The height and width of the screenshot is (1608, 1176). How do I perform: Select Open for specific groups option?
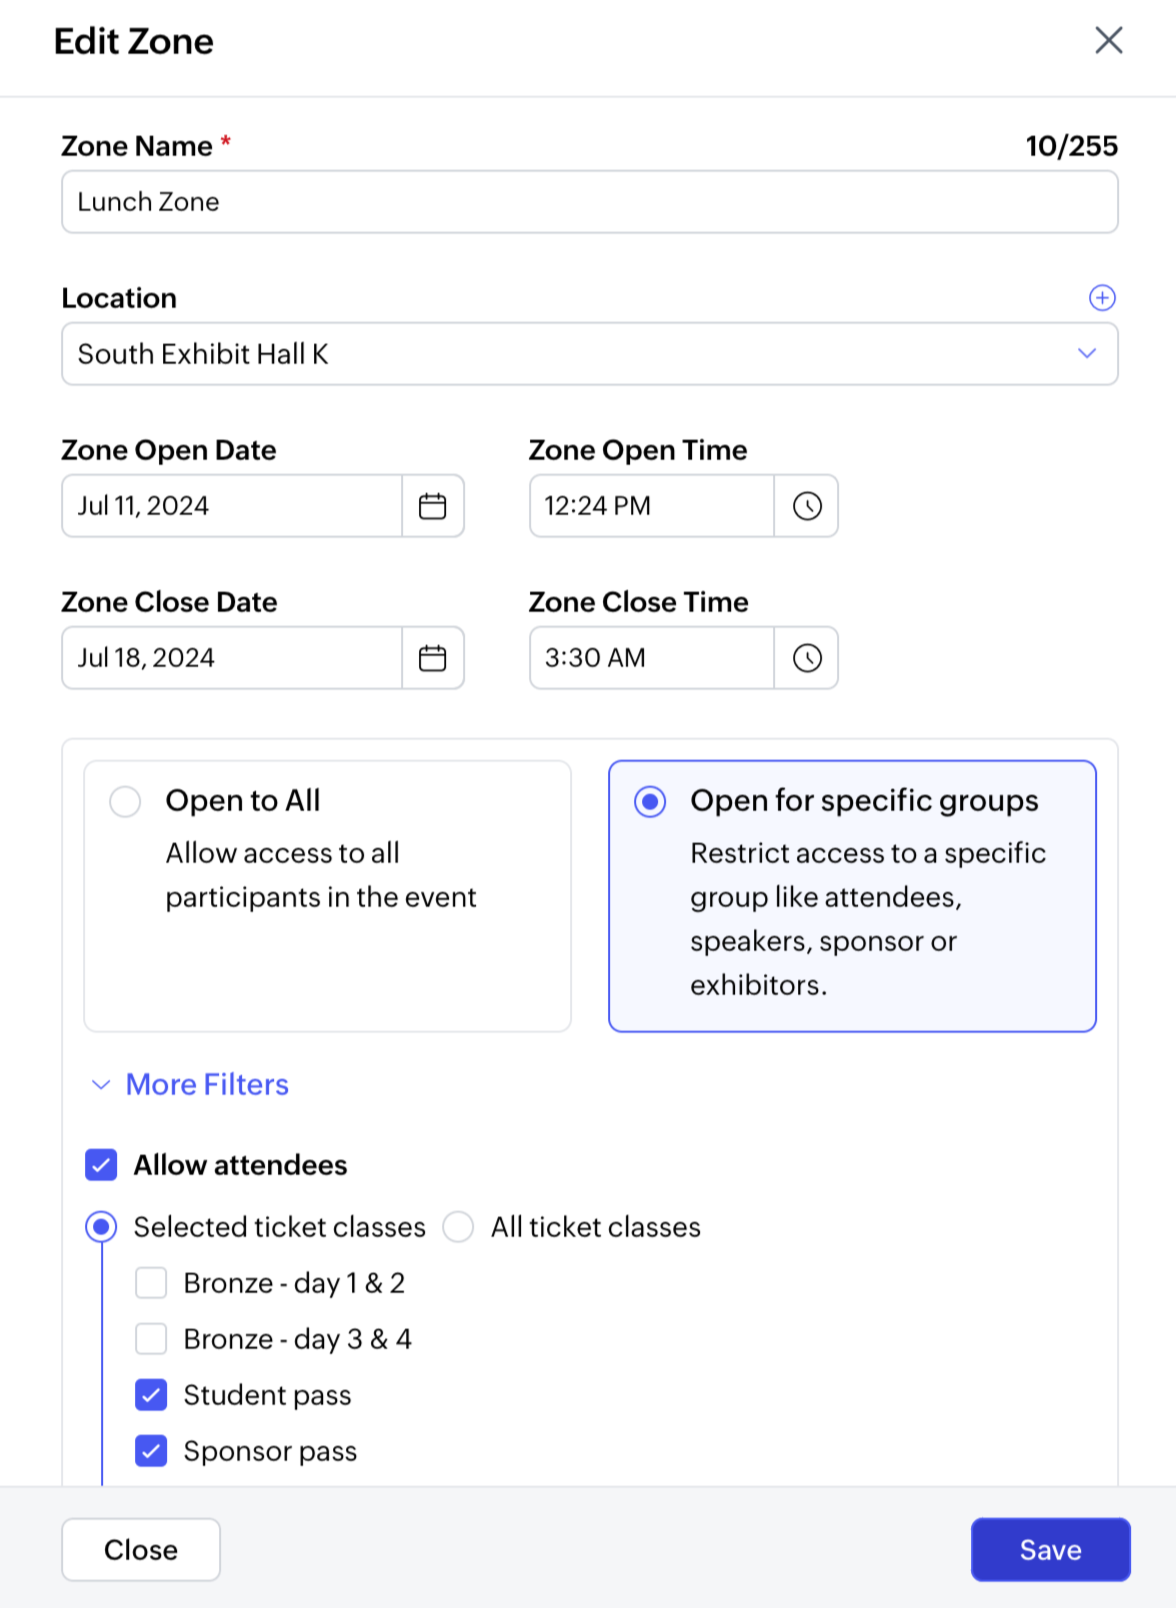[650, 801]
